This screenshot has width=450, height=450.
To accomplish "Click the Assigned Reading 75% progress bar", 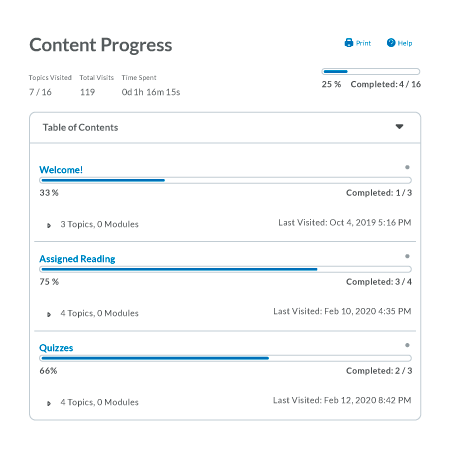I will pos(225,269).
